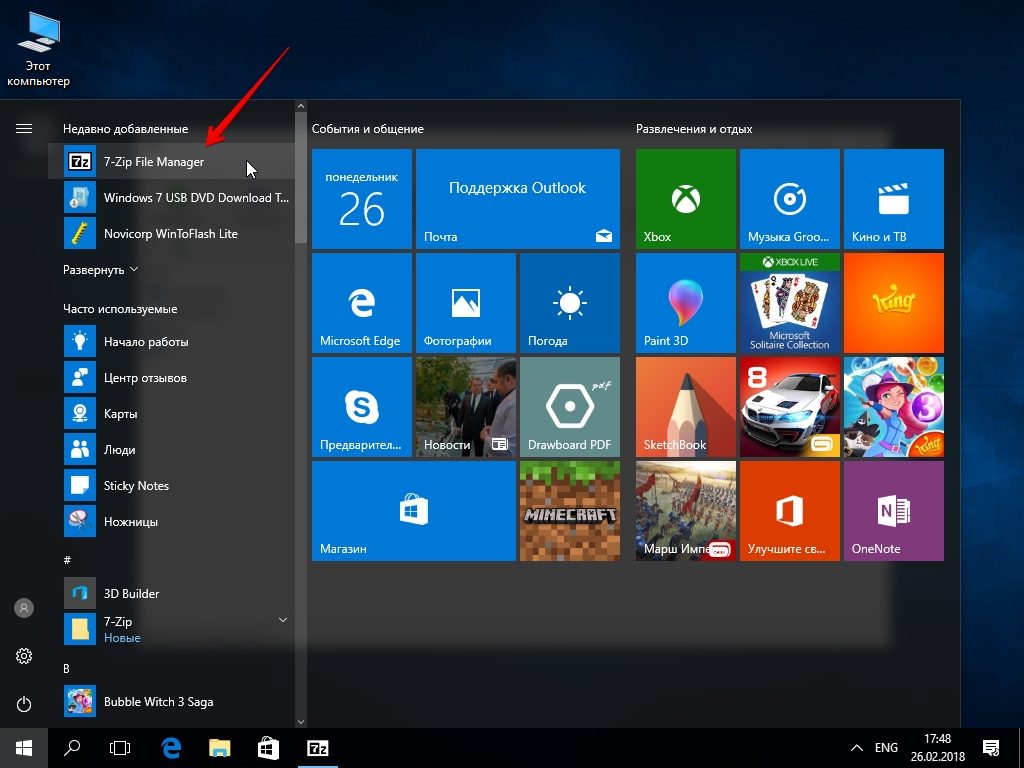Open Settings gear in Start menu
The image size is (1024, 768).
coord(24,656)
